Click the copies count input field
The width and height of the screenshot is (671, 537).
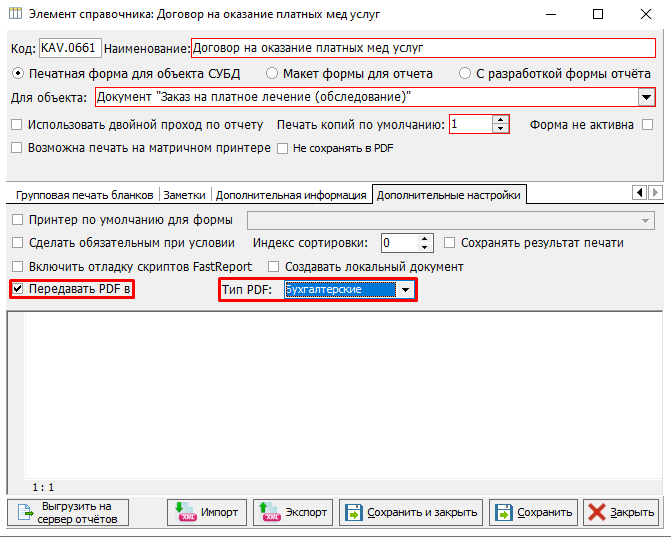(x=471, y=124)
